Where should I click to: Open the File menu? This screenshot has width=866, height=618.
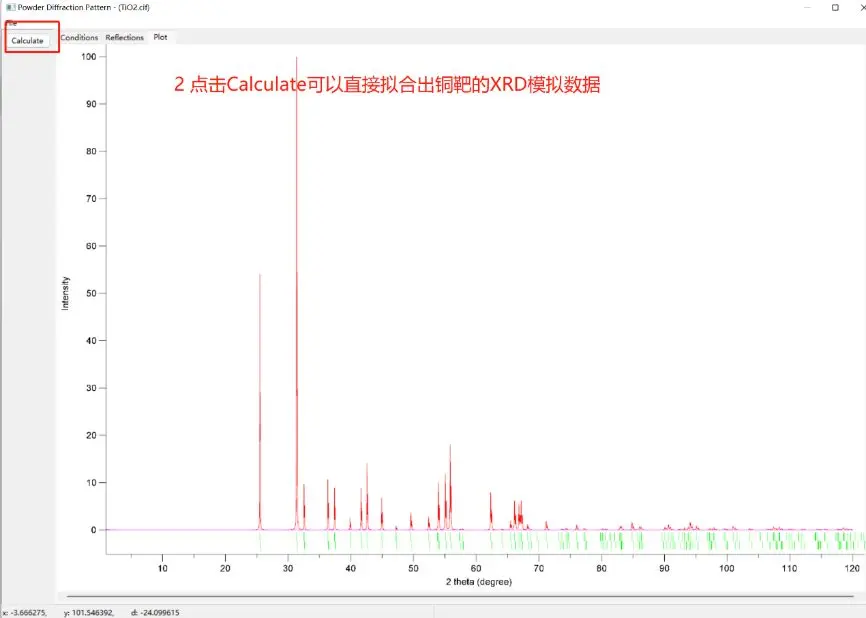[x=11, y=24]
